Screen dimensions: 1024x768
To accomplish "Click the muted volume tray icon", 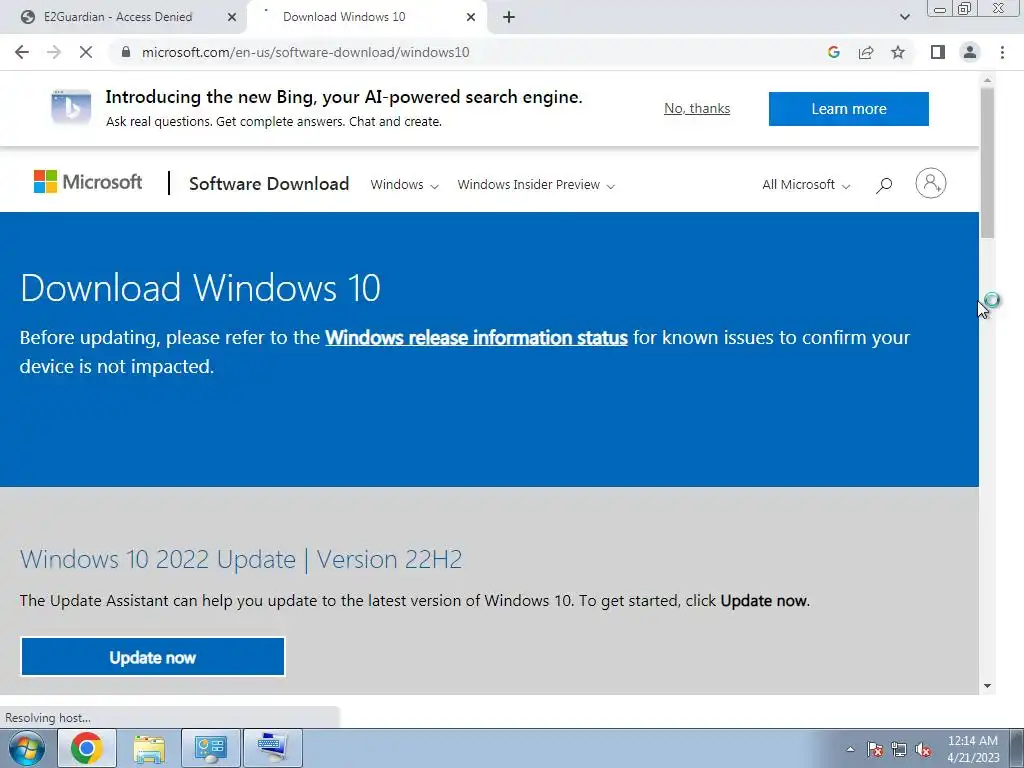I will pos(923,749).
